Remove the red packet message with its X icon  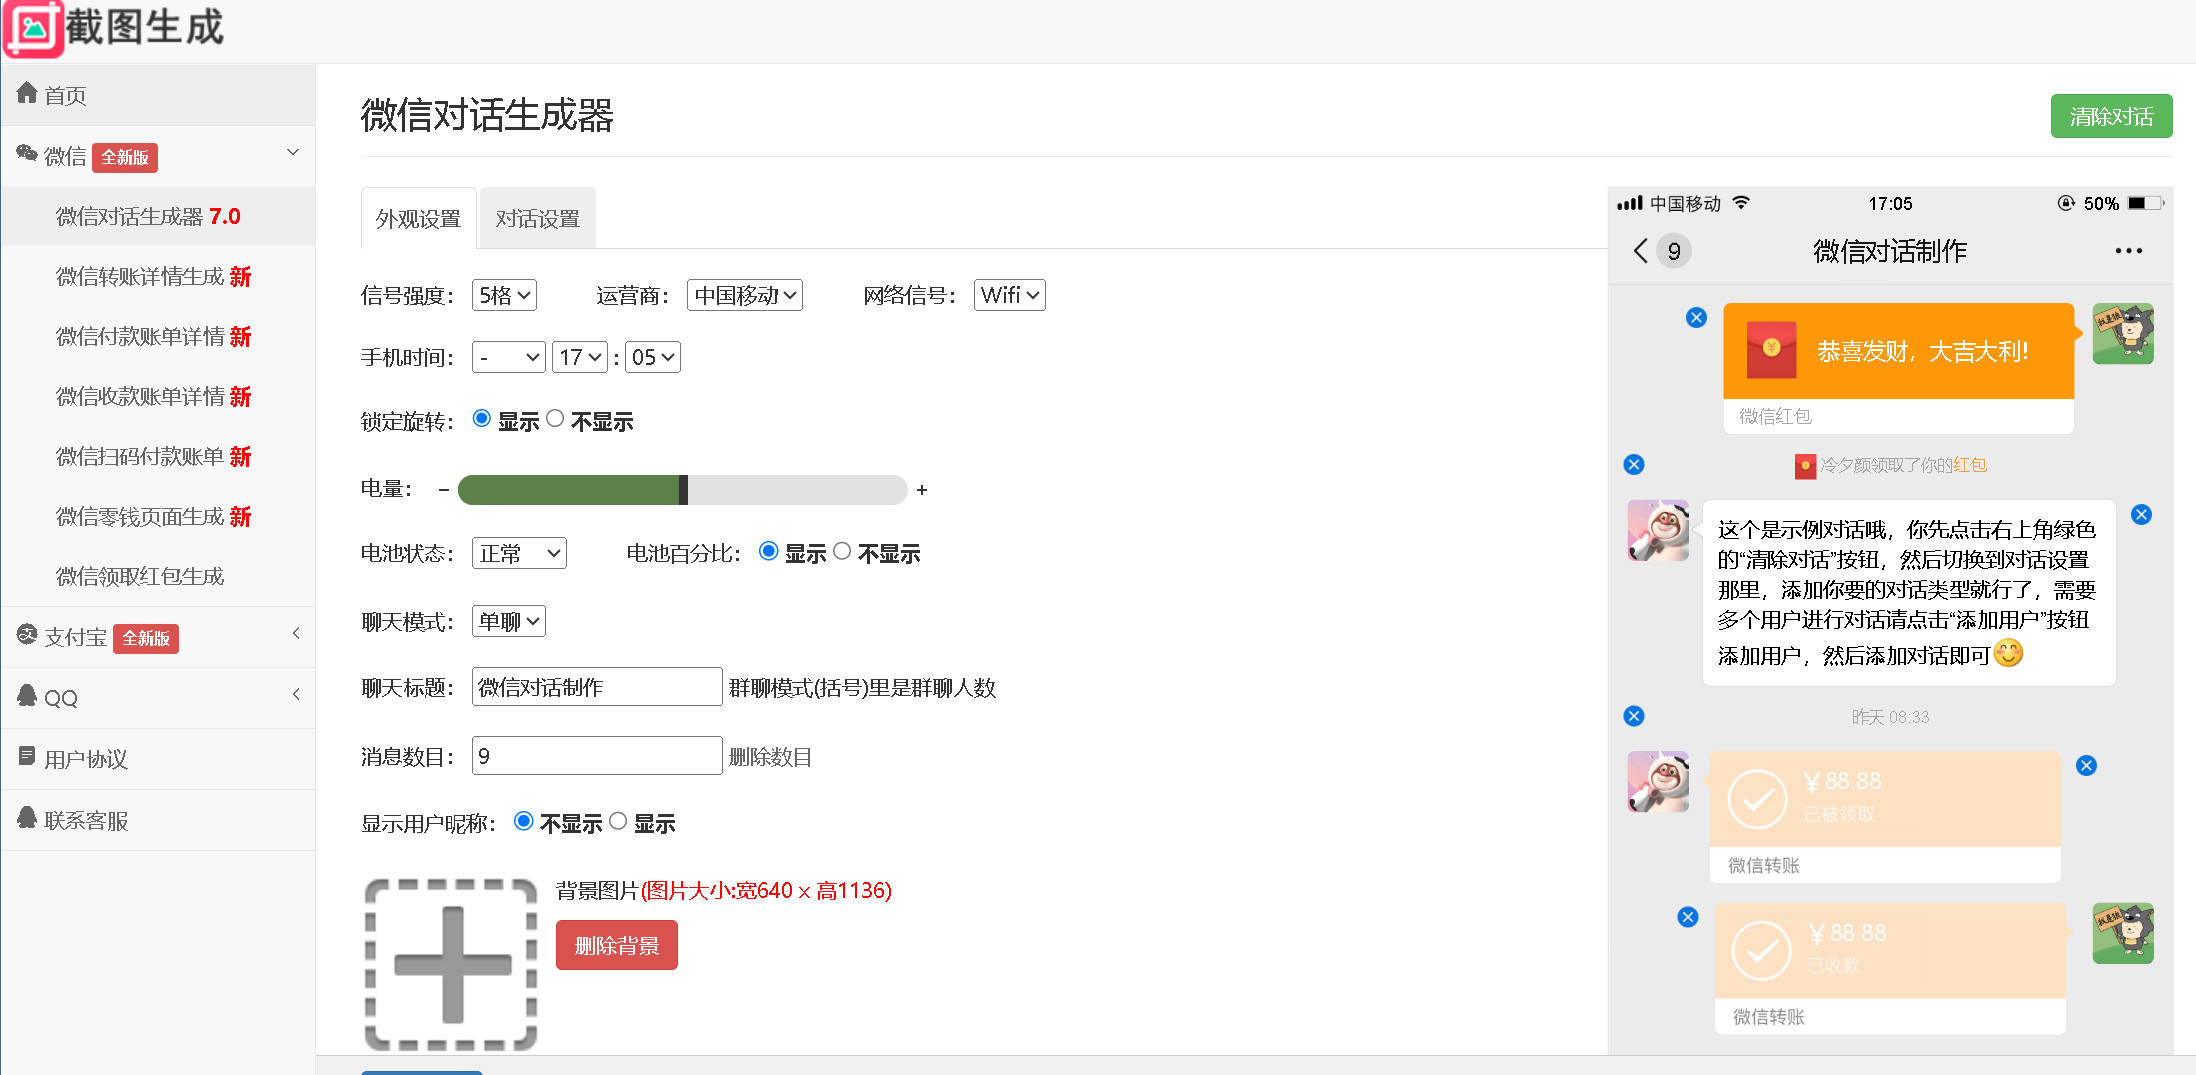(x=1696, y=318)
